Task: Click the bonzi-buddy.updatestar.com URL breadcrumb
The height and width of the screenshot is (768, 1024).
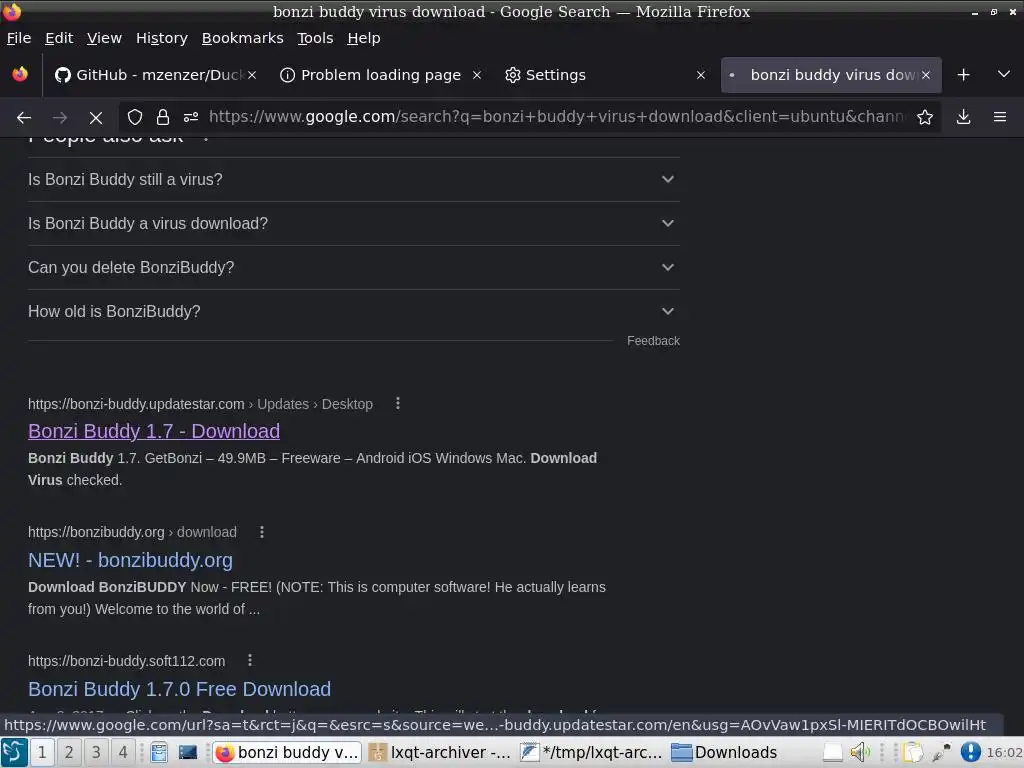Action: pos(200,404)
